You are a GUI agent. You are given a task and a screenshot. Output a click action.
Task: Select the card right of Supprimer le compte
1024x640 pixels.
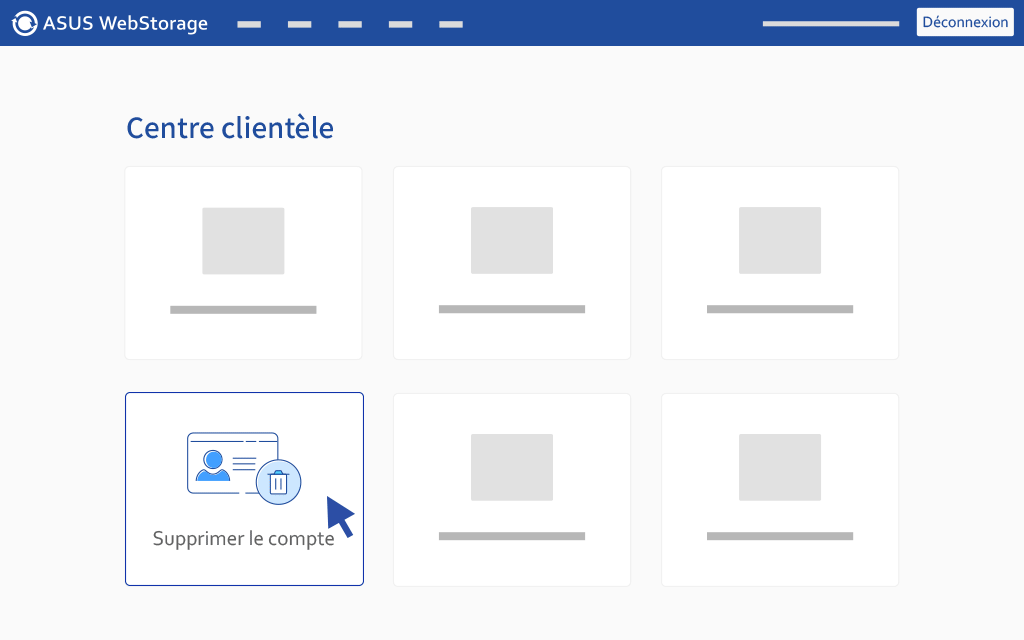[x=512, y=490]
